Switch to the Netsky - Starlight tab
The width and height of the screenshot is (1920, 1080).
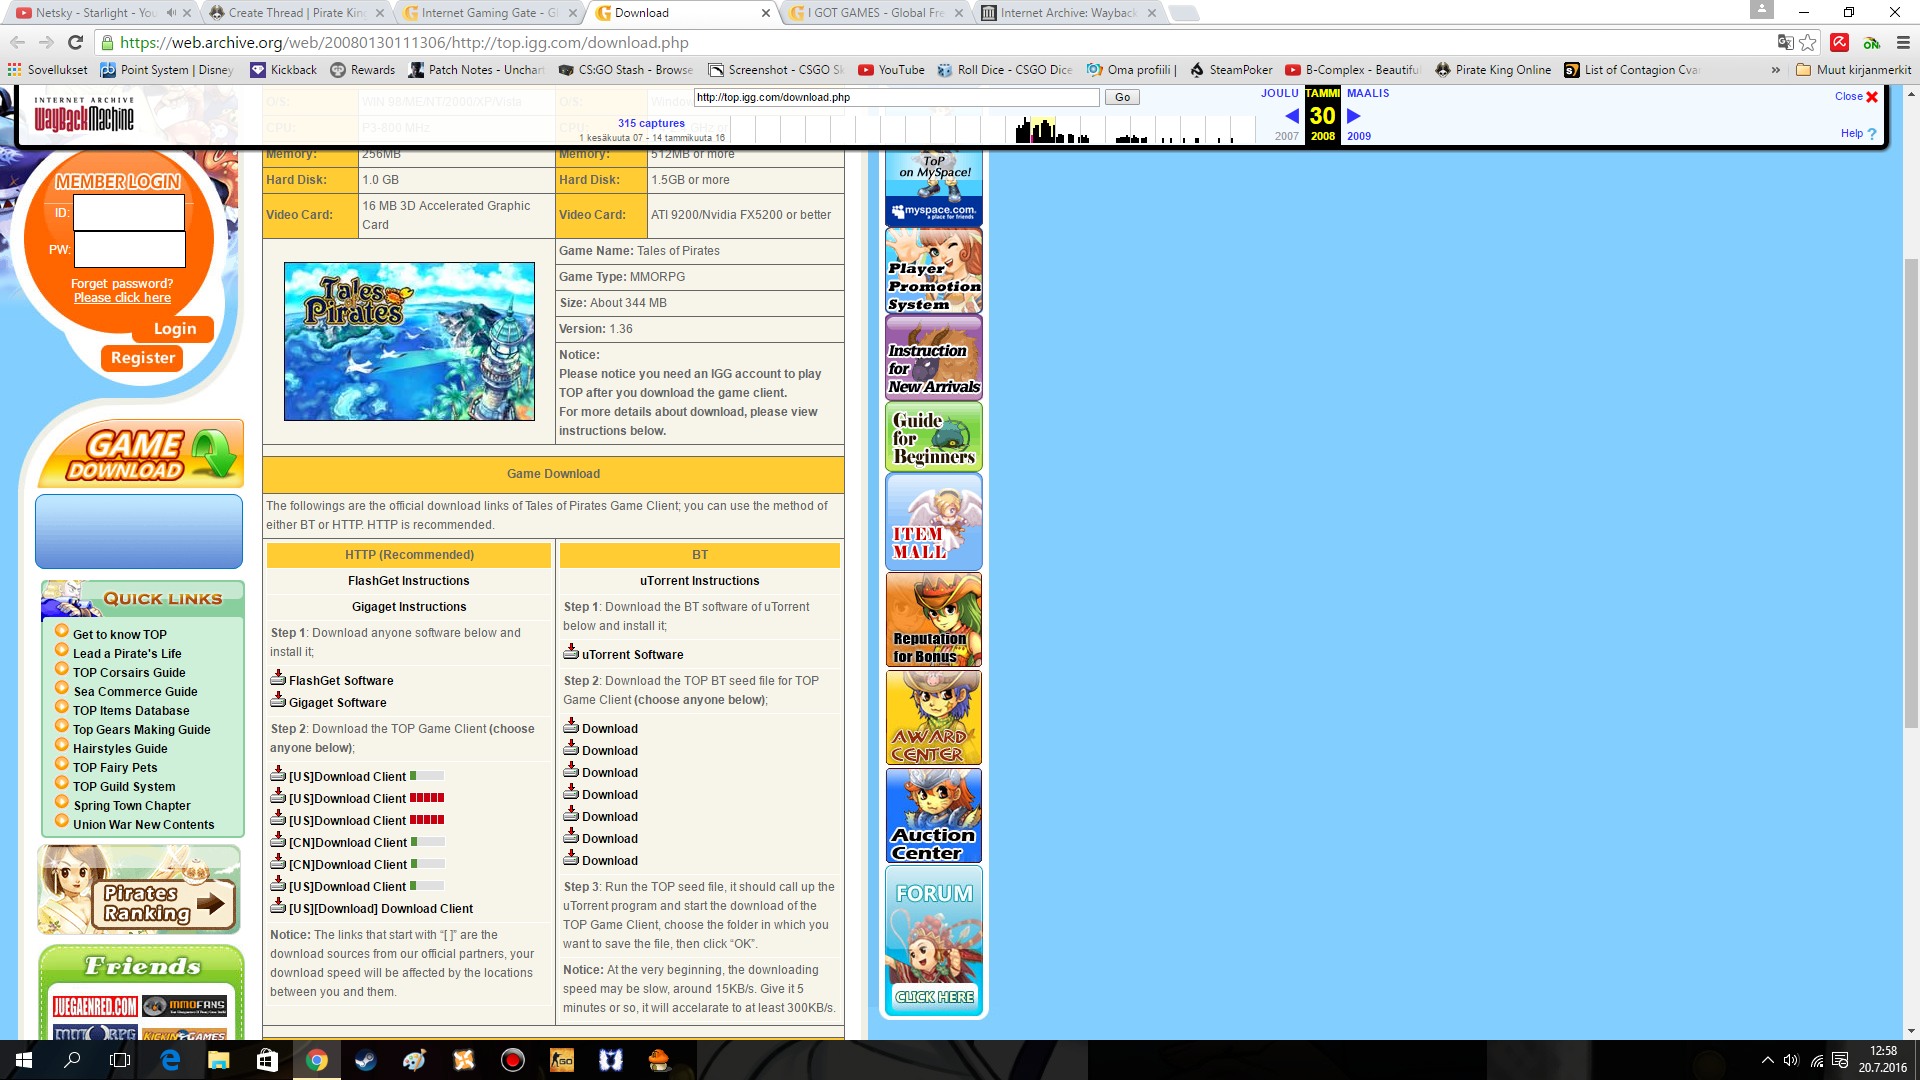[x=87, y=13]
